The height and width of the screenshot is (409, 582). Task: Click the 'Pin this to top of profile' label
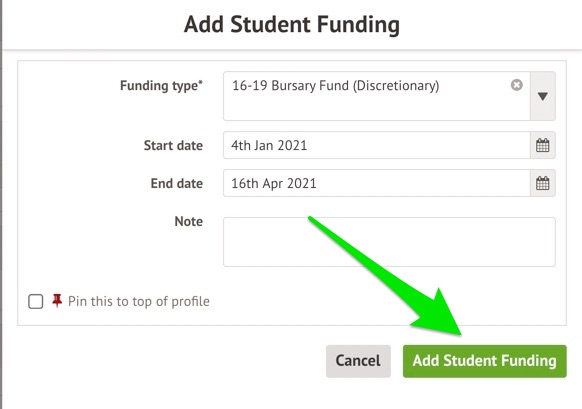point(139,301)
